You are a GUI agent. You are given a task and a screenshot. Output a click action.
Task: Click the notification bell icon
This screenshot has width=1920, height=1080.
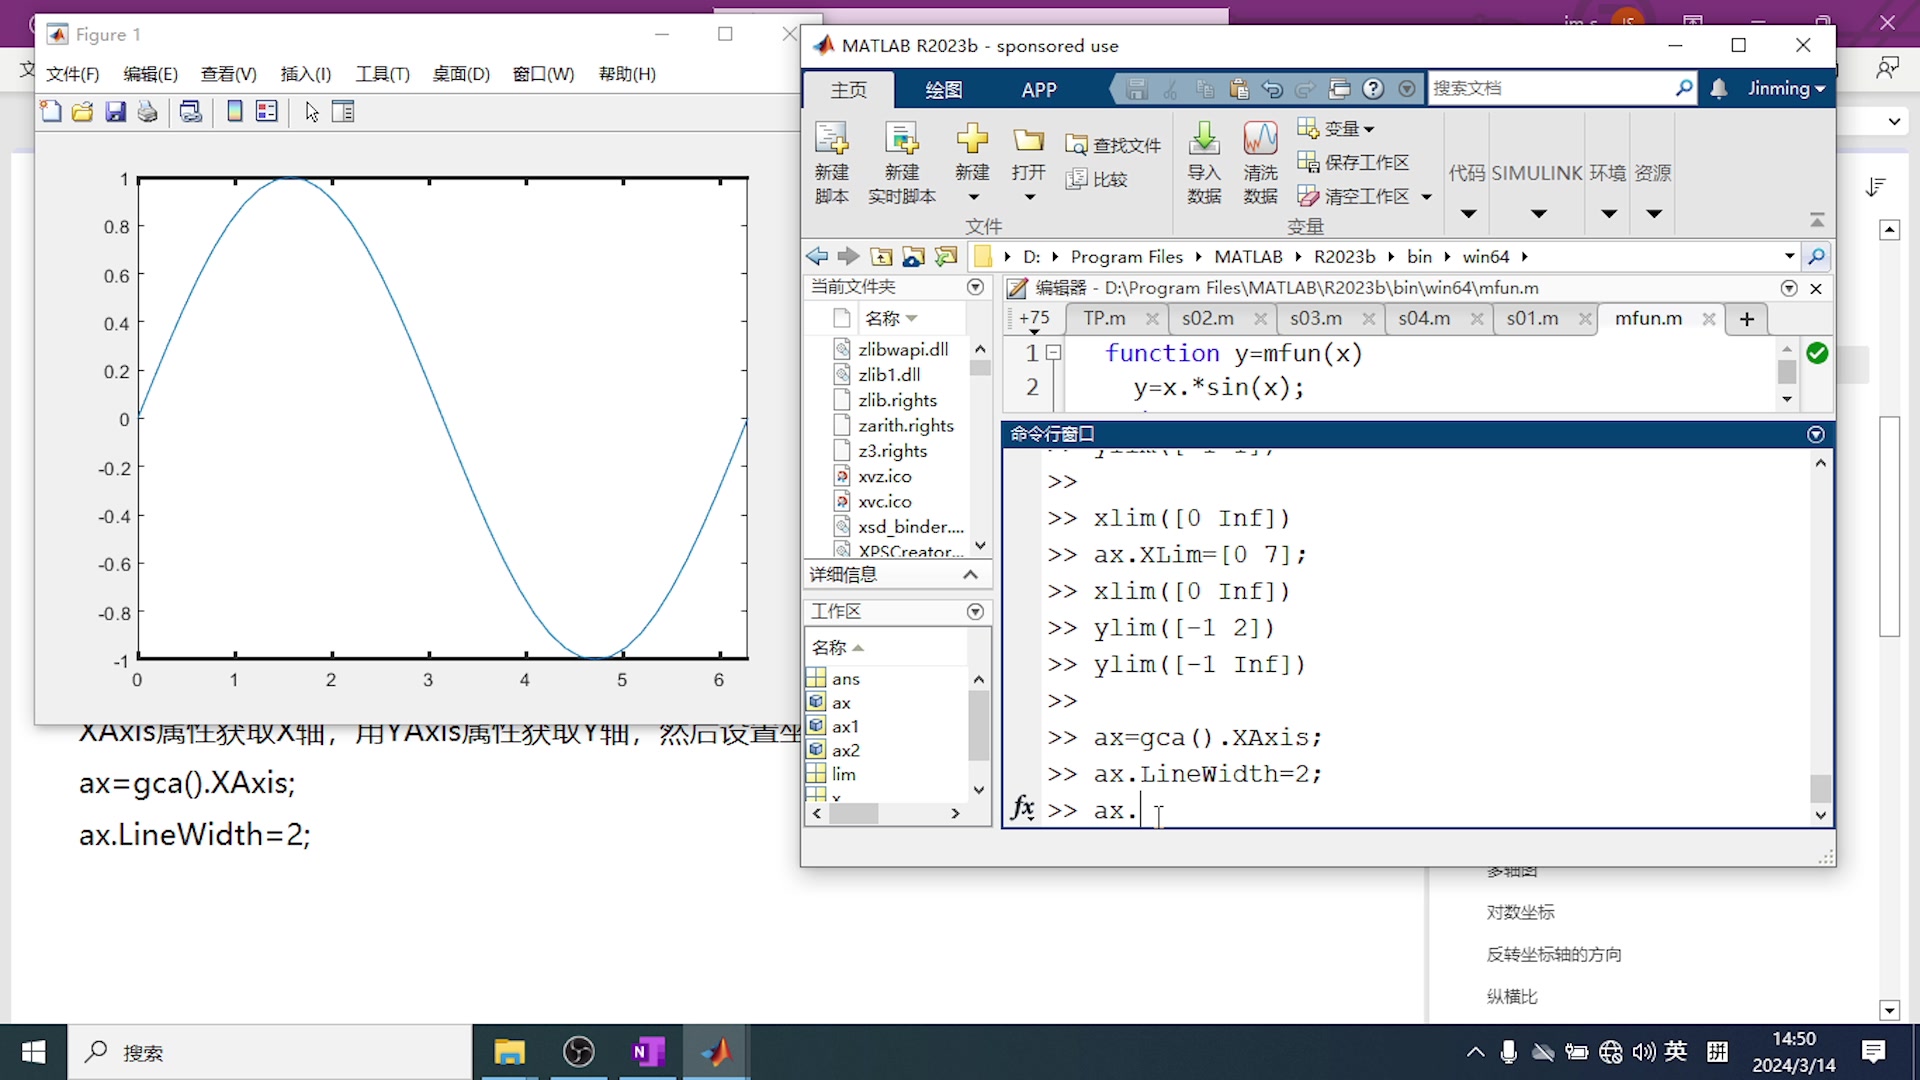click(1718, 89)
